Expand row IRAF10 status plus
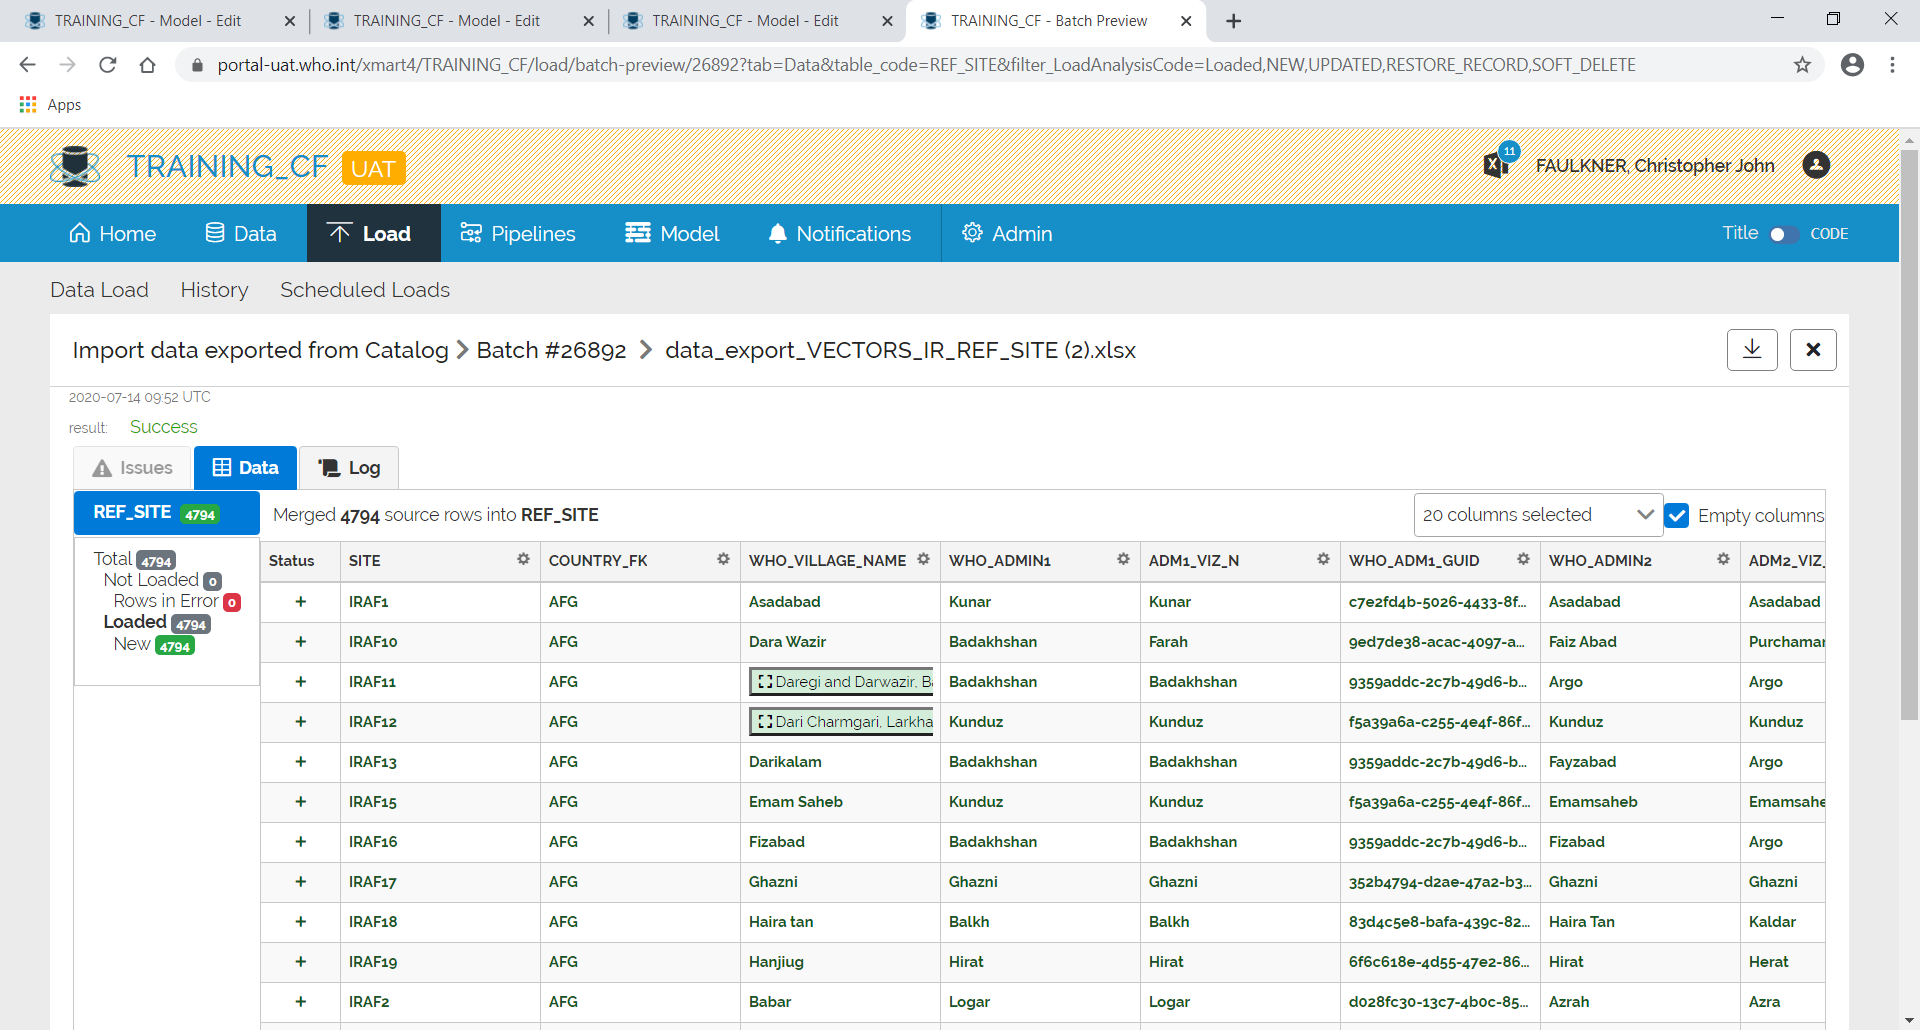1920x1030 pixels. pos(300,642)
